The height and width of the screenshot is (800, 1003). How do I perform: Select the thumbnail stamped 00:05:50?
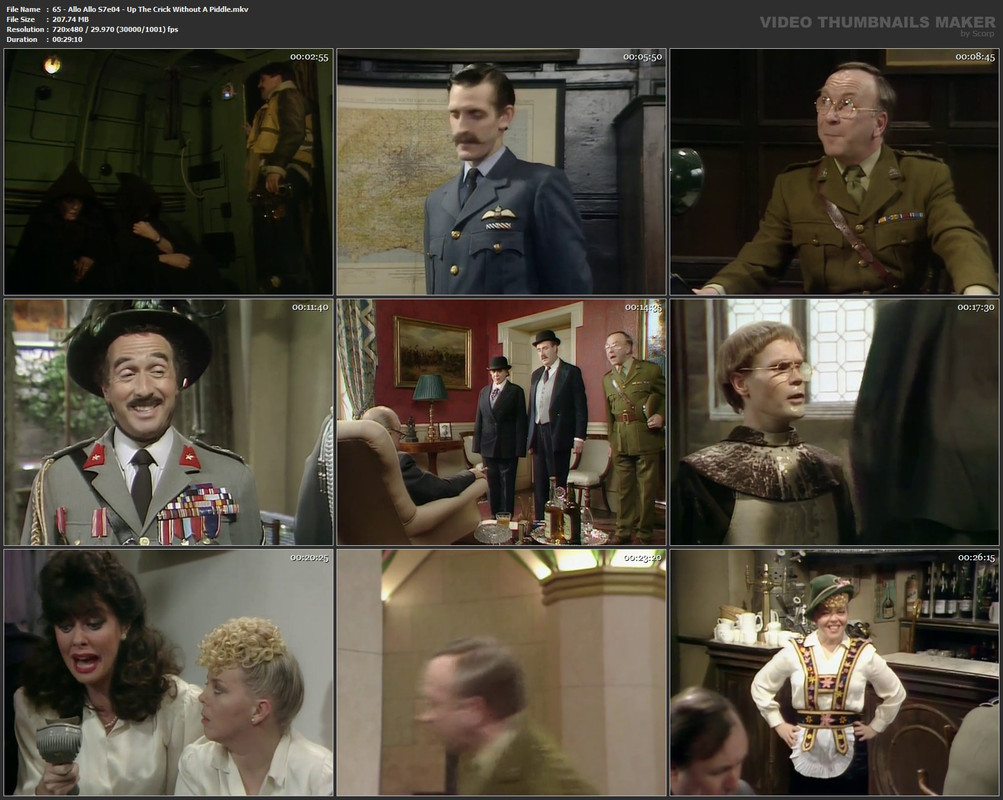click(x=502, y=172)
